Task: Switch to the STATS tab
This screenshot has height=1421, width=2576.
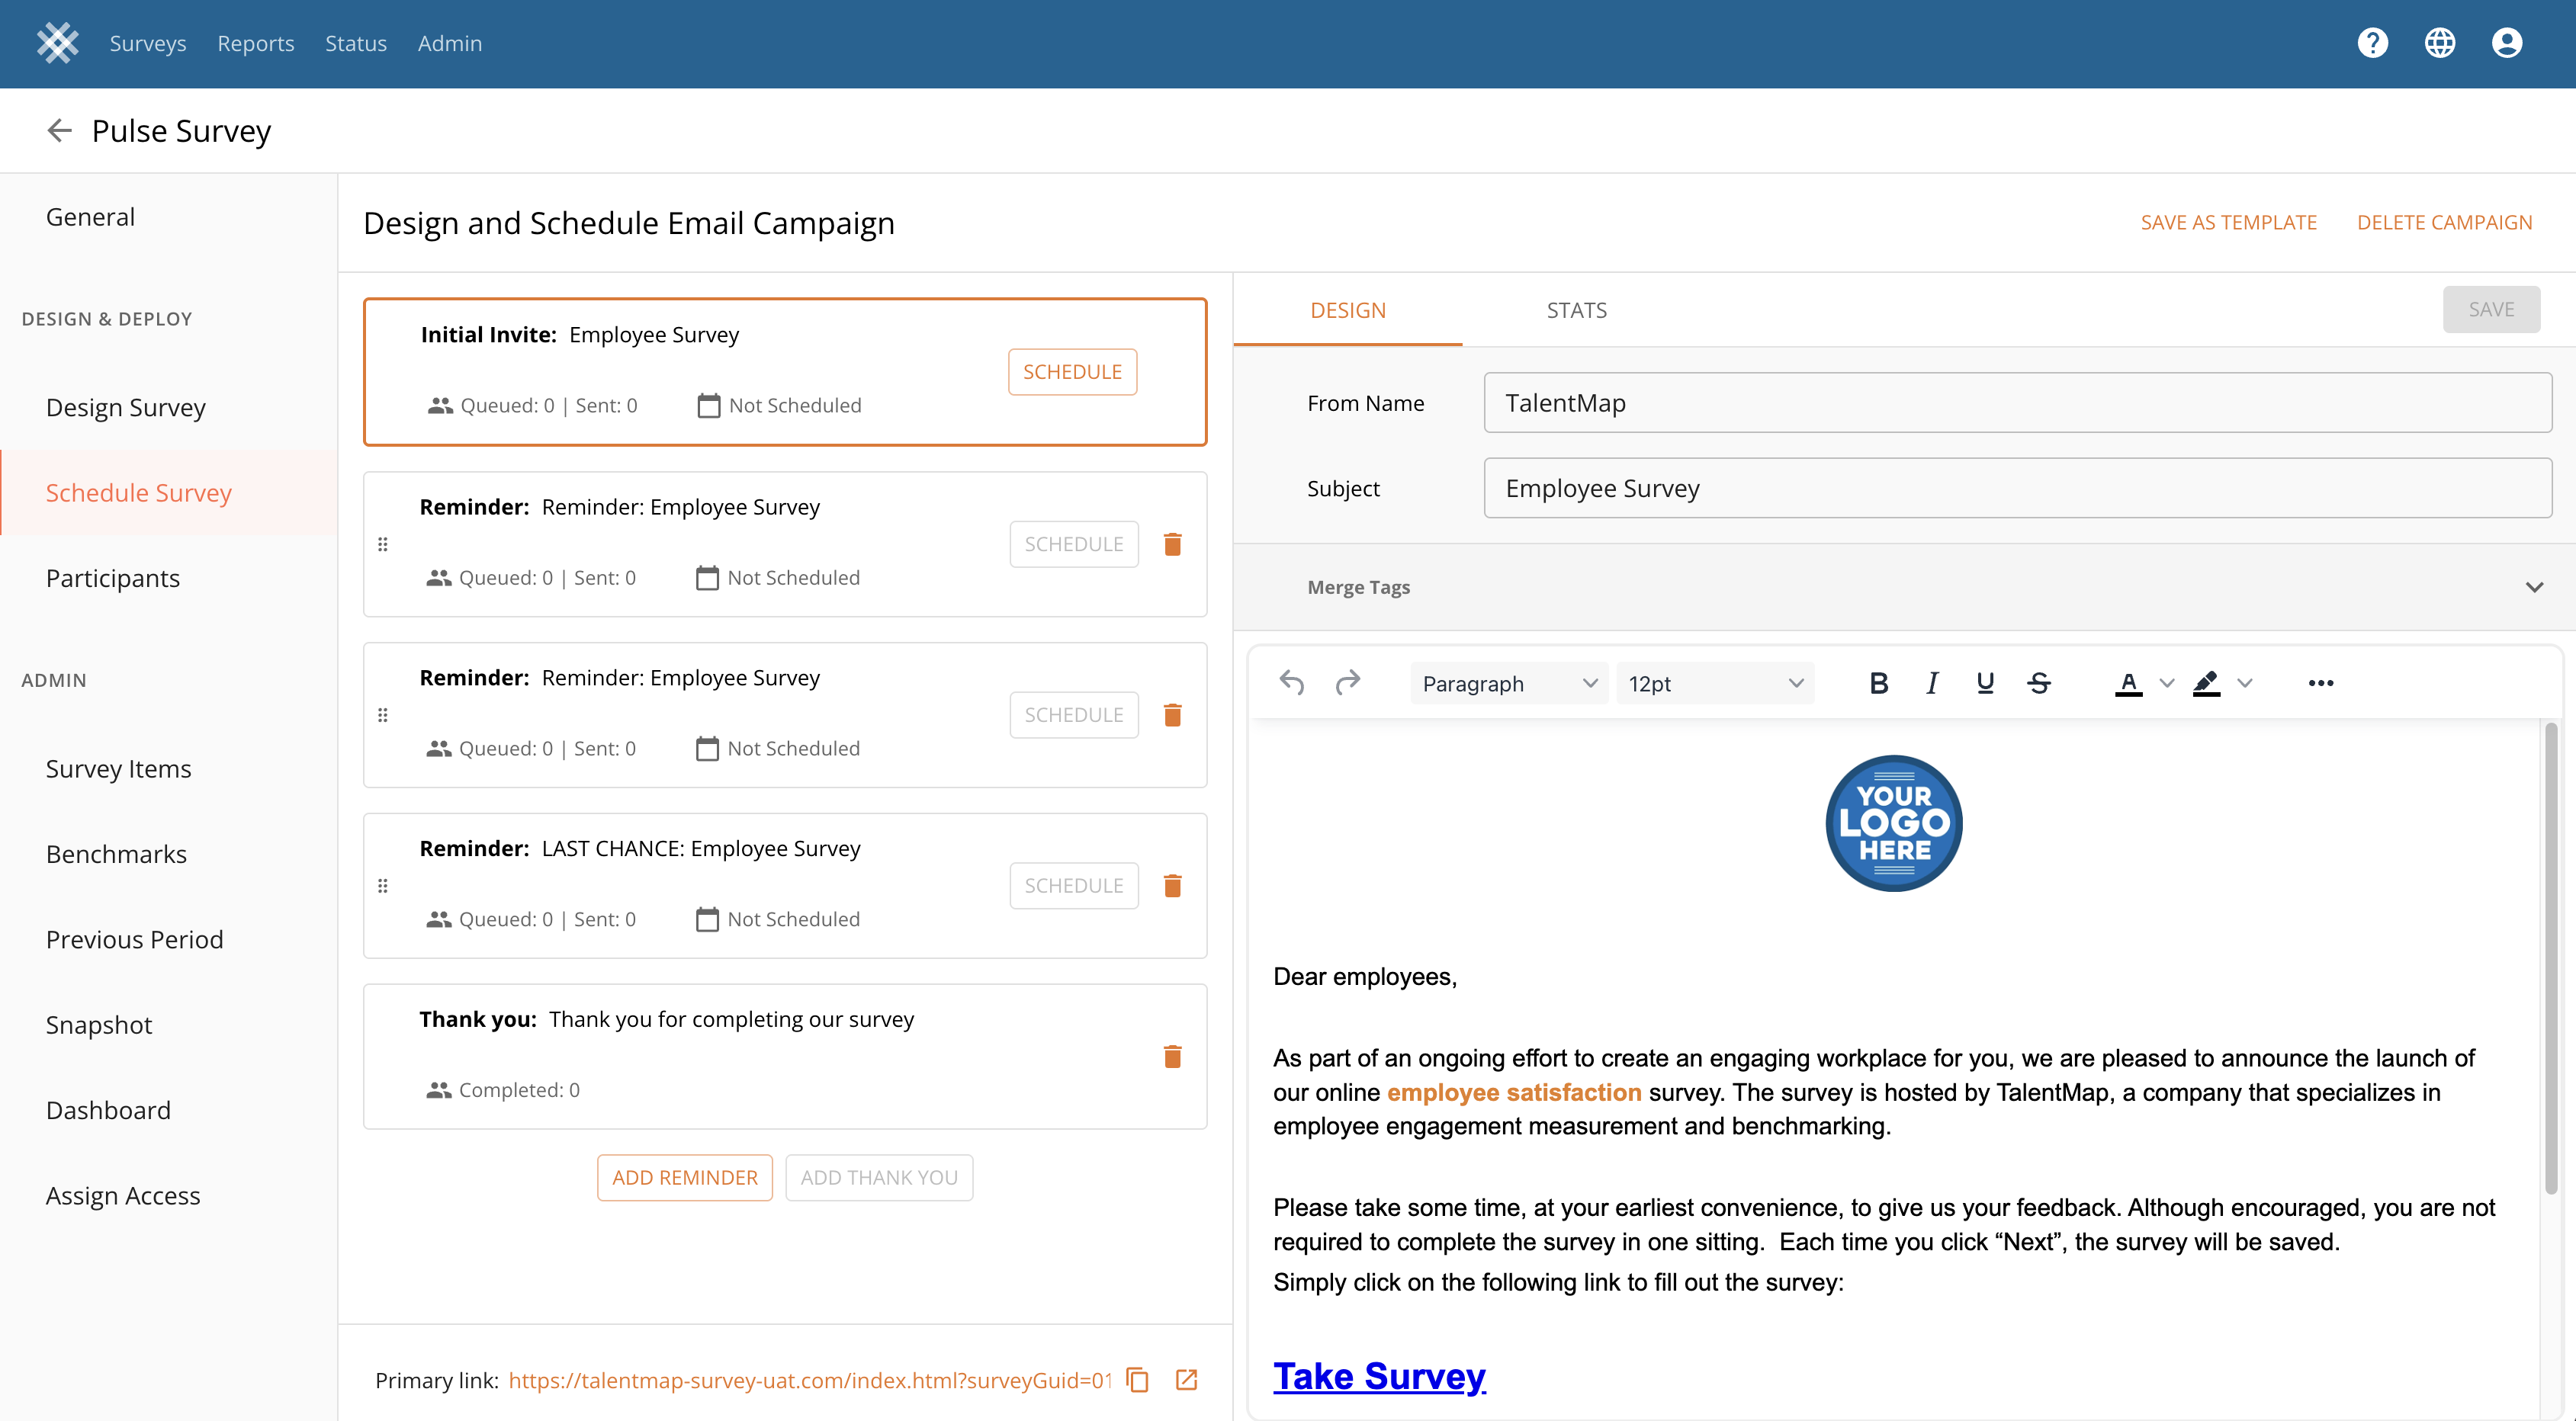Action: click(x=1576, y=310)
